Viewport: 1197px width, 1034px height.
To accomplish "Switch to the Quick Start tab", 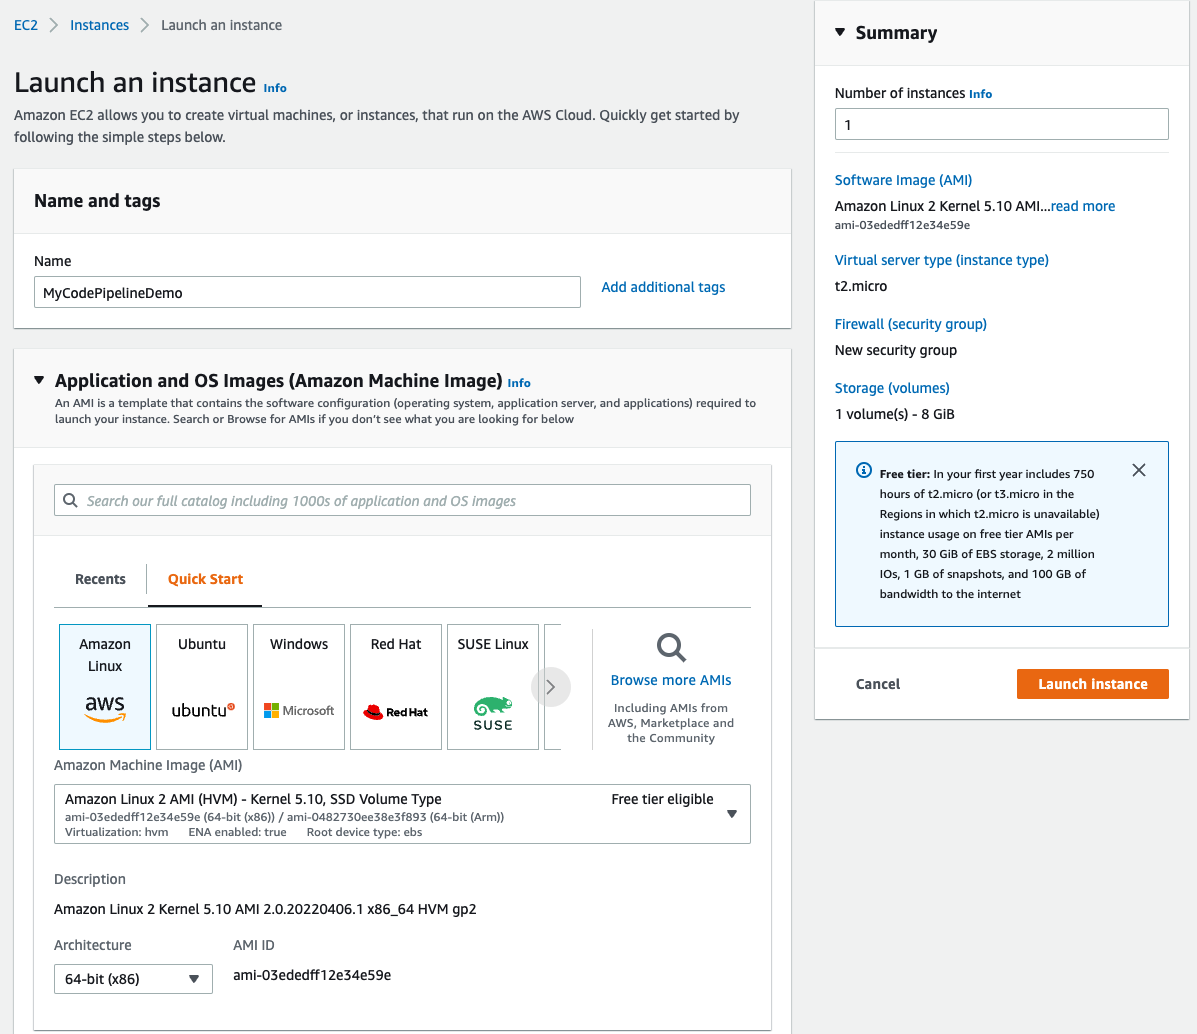I will pos(205,579).
